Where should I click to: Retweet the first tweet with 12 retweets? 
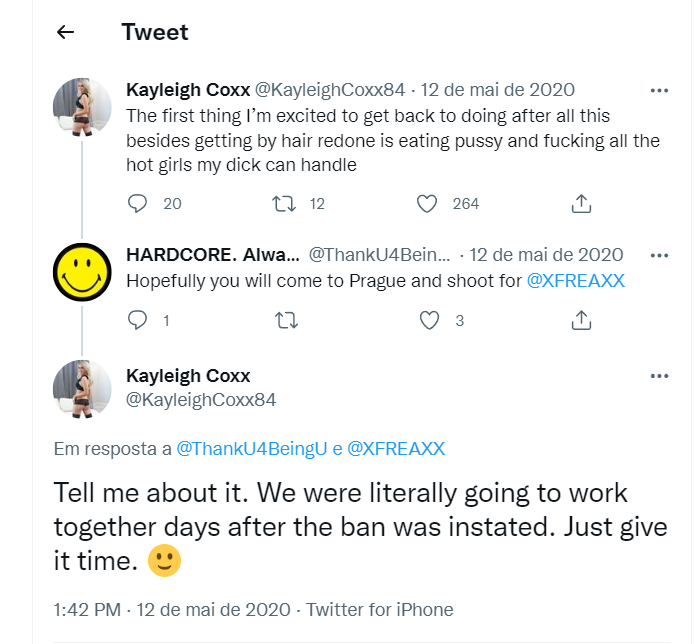284,203
